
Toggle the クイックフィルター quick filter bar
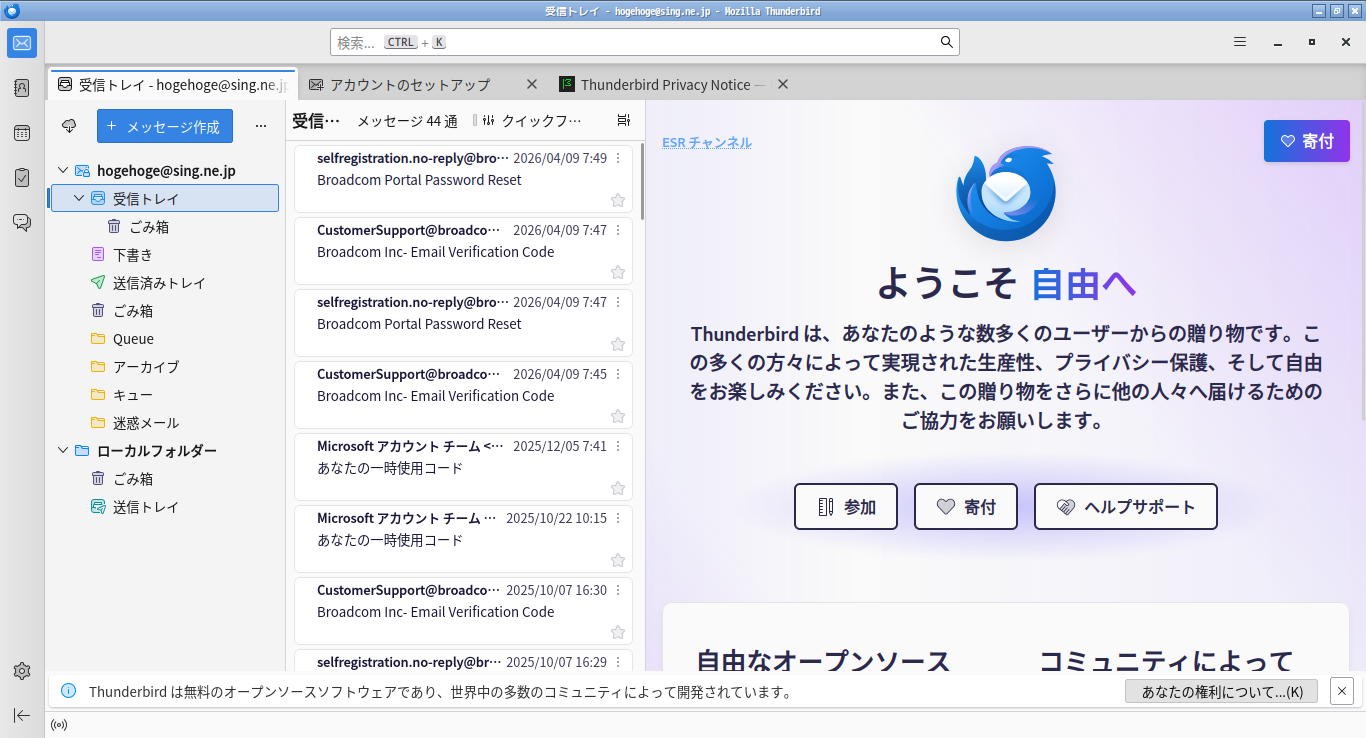(x=531, y=121)
